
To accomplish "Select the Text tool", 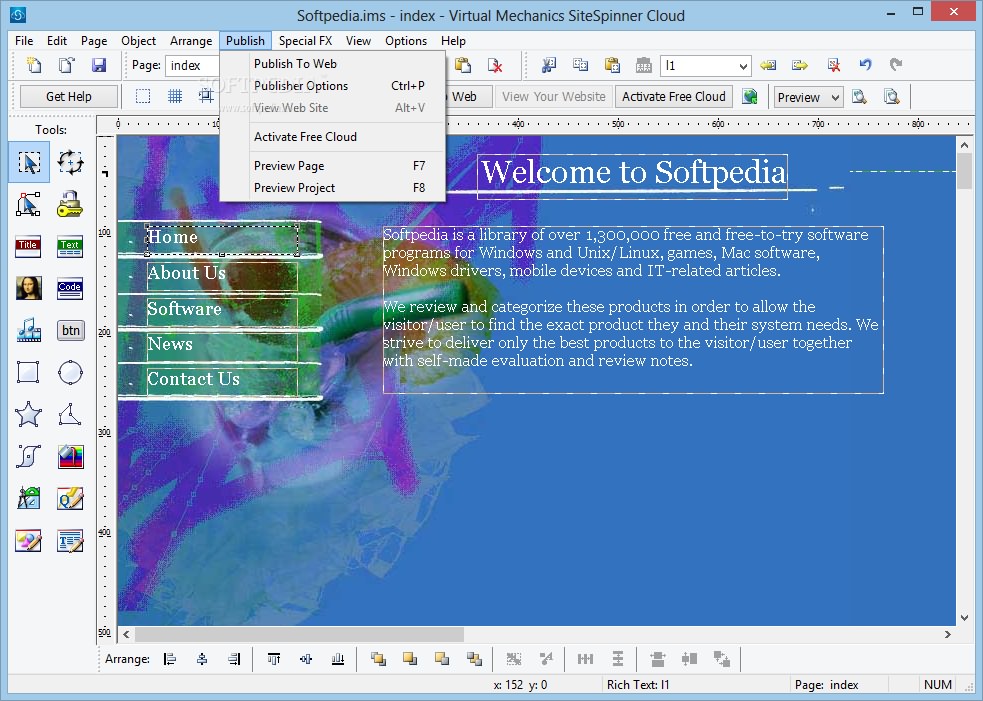I will [x=70, y=246].
